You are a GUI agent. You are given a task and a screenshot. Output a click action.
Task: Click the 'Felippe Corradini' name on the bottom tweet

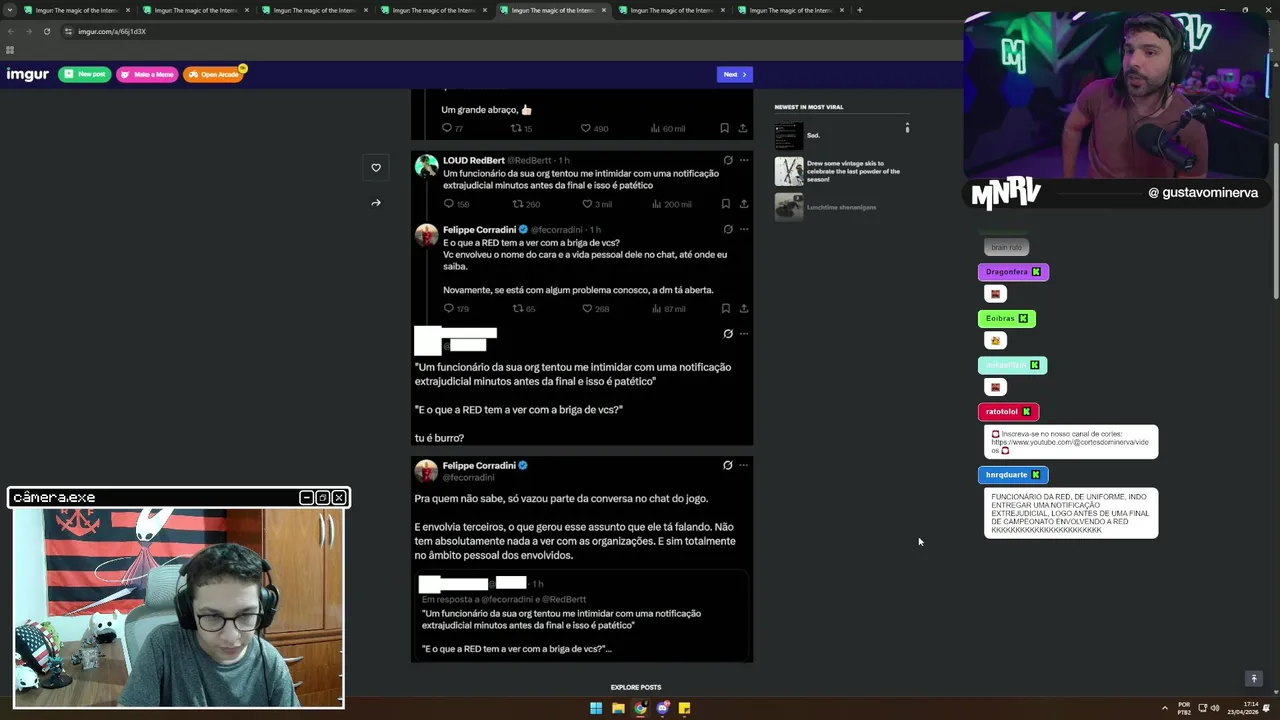click(x=479, y=465)
